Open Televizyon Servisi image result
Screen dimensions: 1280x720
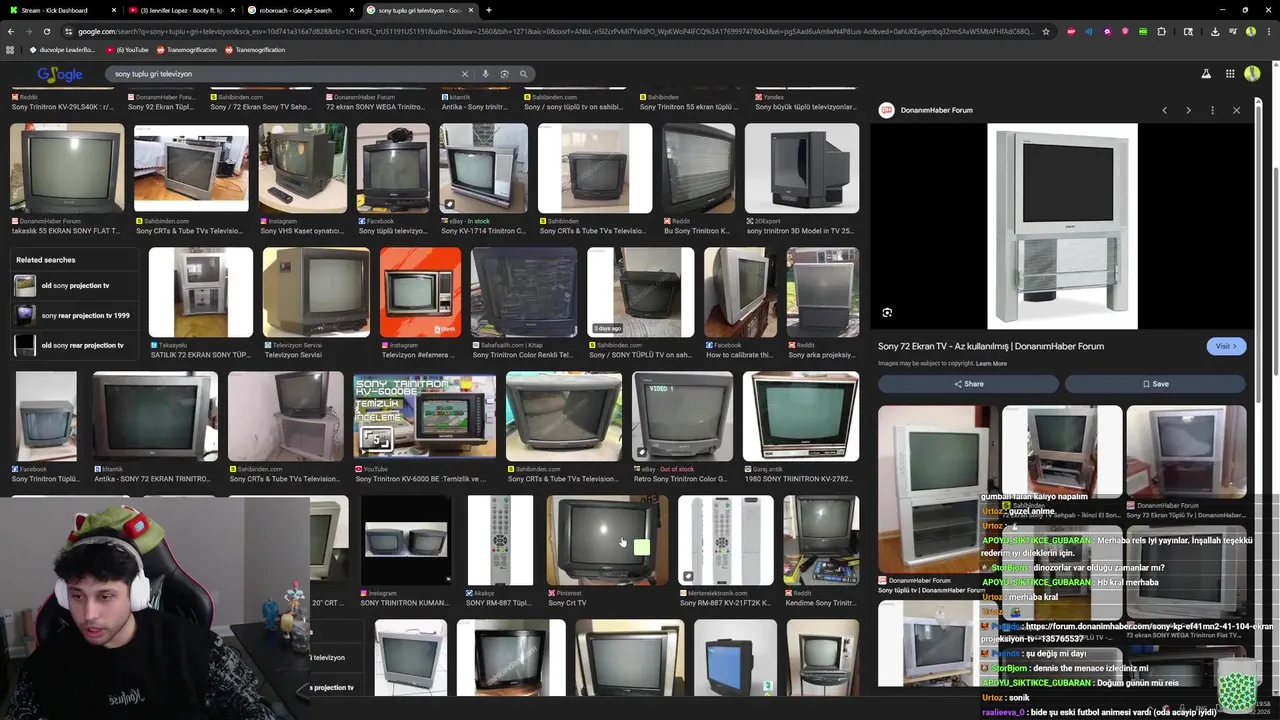pos(316,292)
